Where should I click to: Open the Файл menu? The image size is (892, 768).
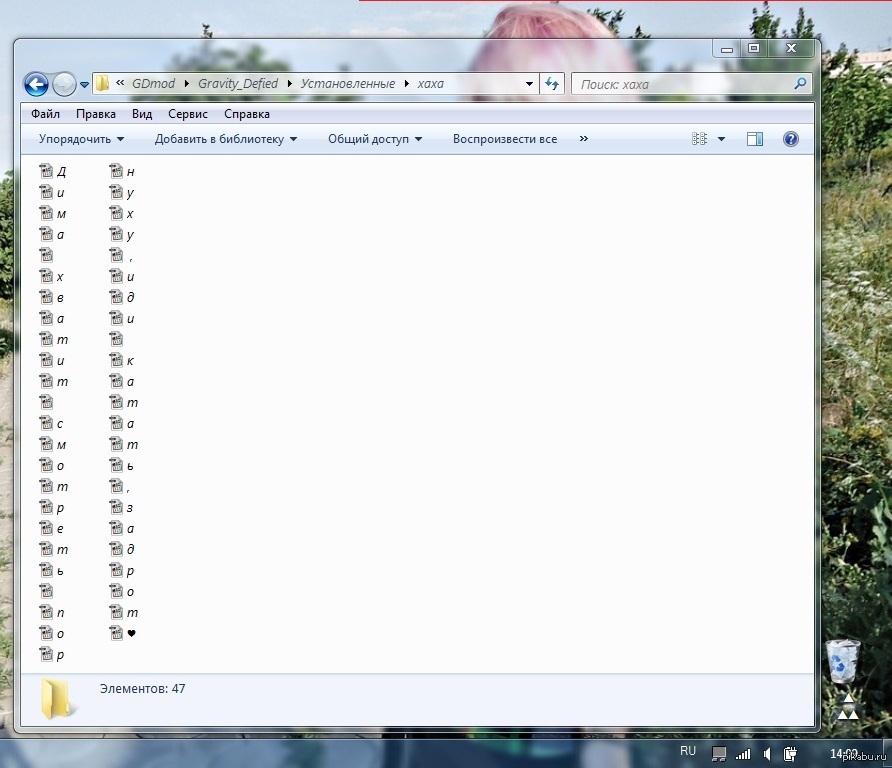point(45,114)
